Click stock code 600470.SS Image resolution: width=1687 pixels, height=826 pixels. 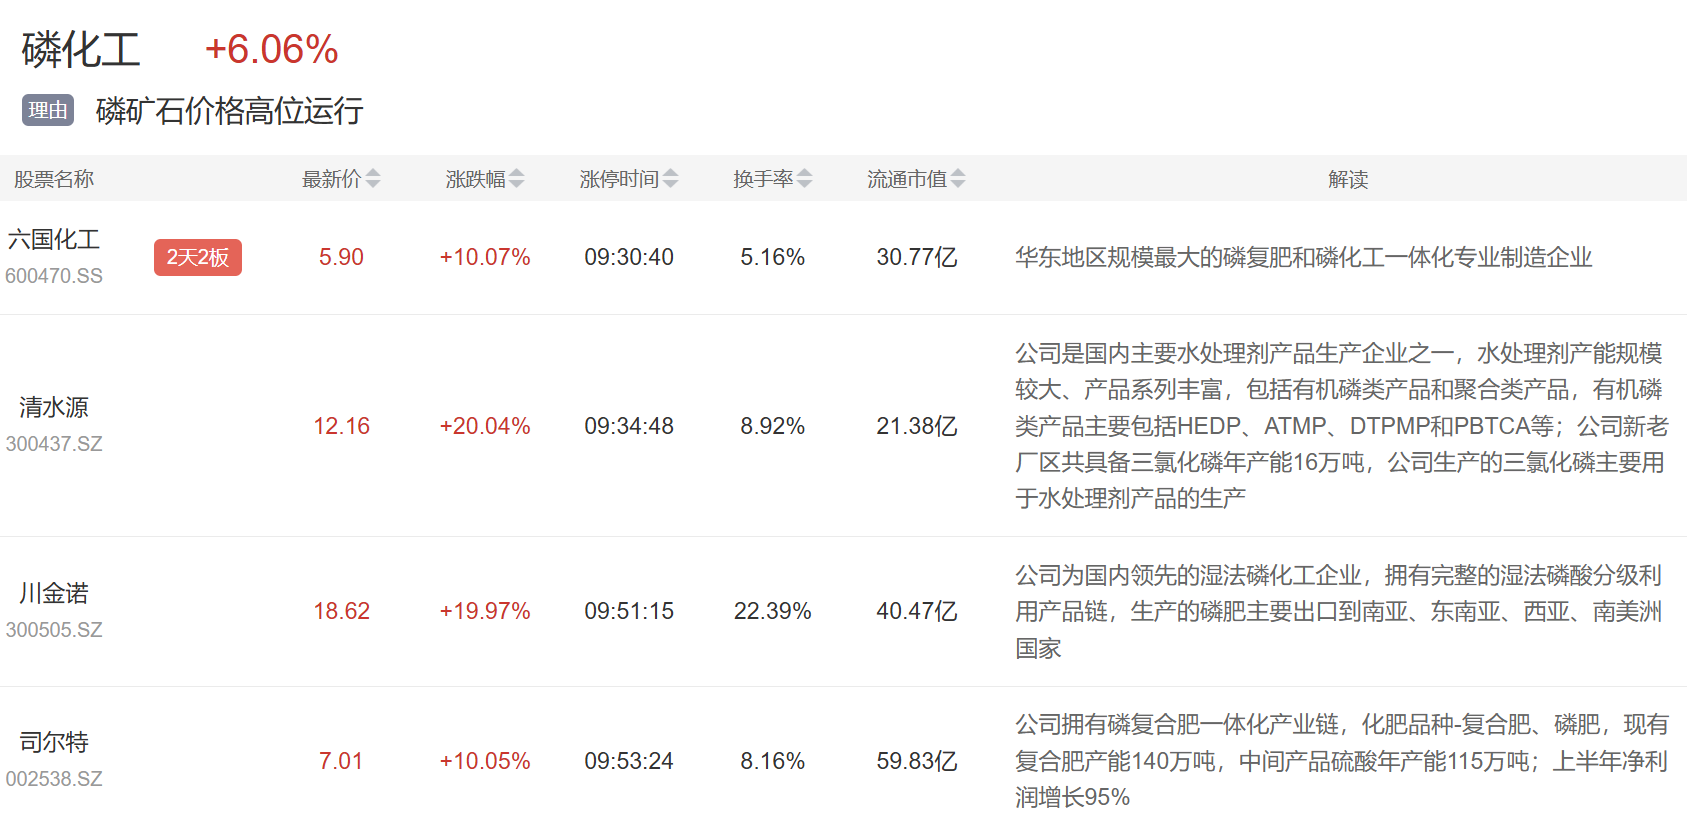[x=54, y=276]
